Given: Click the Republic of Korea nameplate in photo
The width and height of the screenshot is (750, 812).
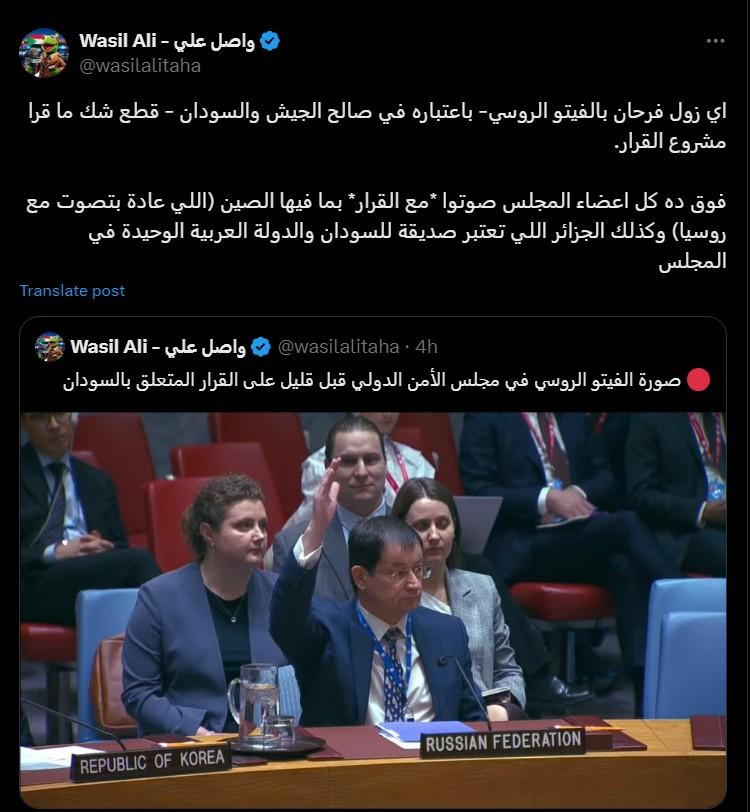Looking at the screenshot, I should tap(151, 762).
